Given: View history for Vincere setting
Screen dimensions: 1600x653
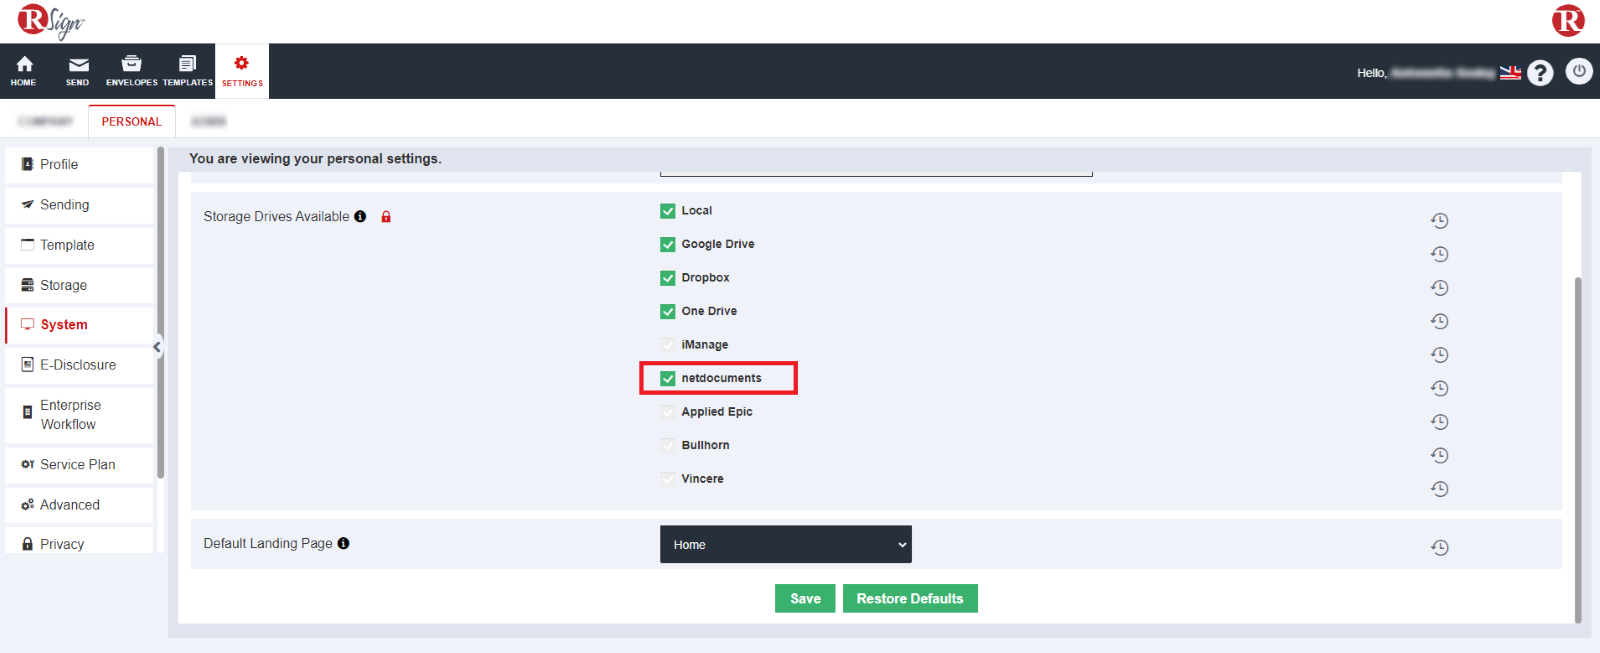Looking at the screenshot, I should 1440,489.
